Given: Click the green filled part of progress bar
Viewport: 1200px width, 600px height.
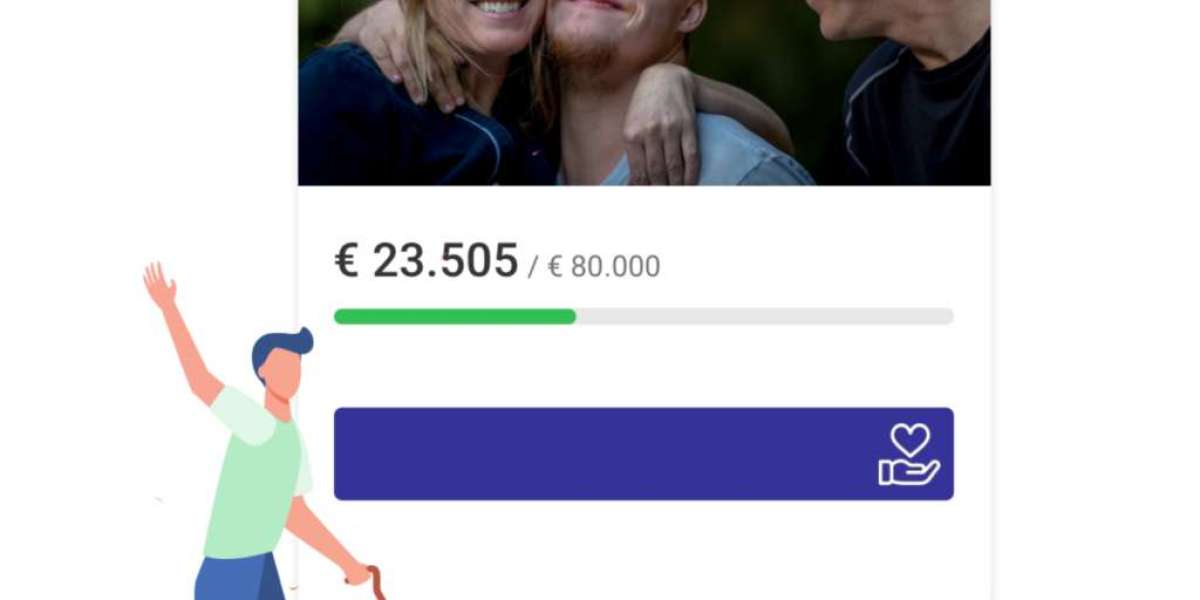Looking at the screenshot, I should pos(455,316).
